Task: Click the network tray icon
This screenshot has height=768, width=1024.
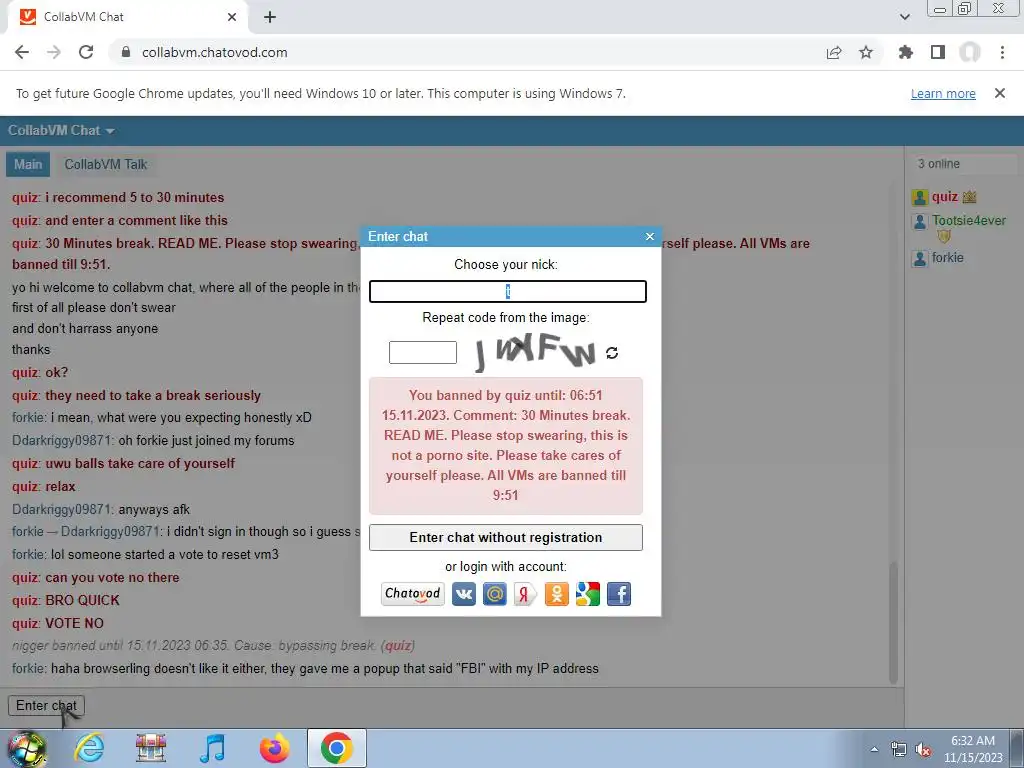Action: point(899,750)
